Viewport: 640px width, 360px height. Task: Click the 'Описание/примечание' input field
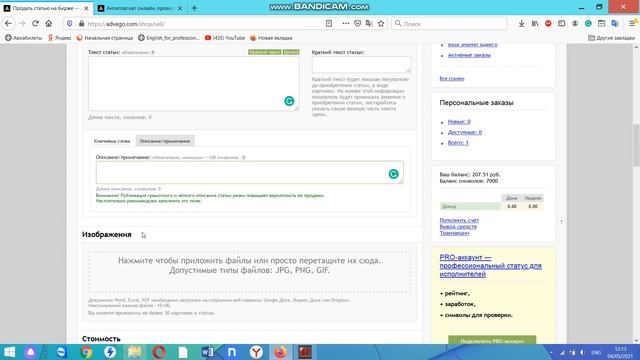tap(249, 172)
